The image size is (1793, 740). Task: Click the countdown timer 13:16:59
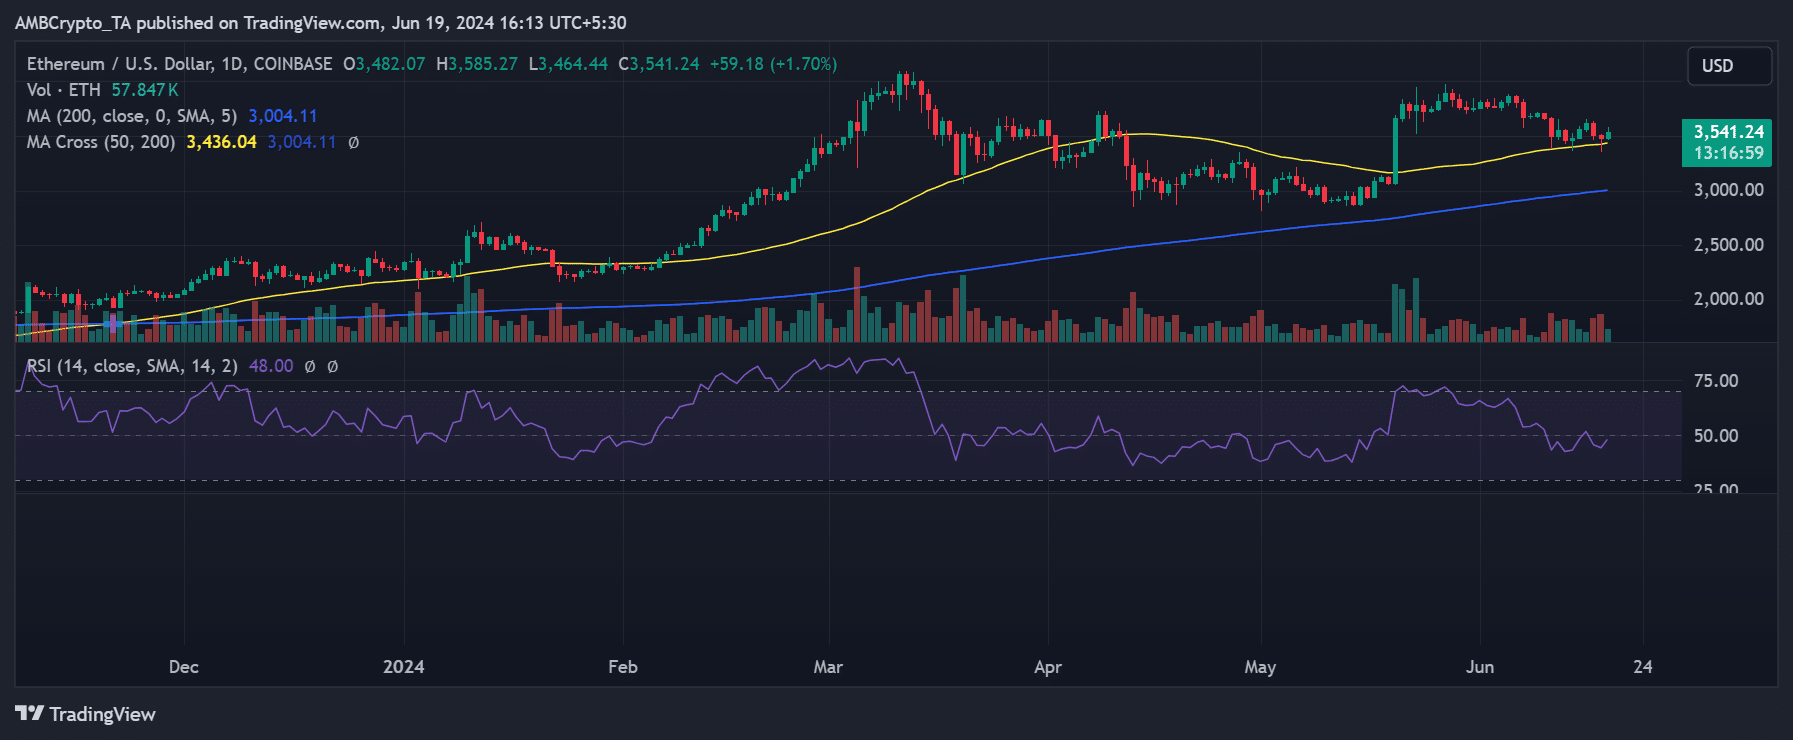pos(1728,153)
